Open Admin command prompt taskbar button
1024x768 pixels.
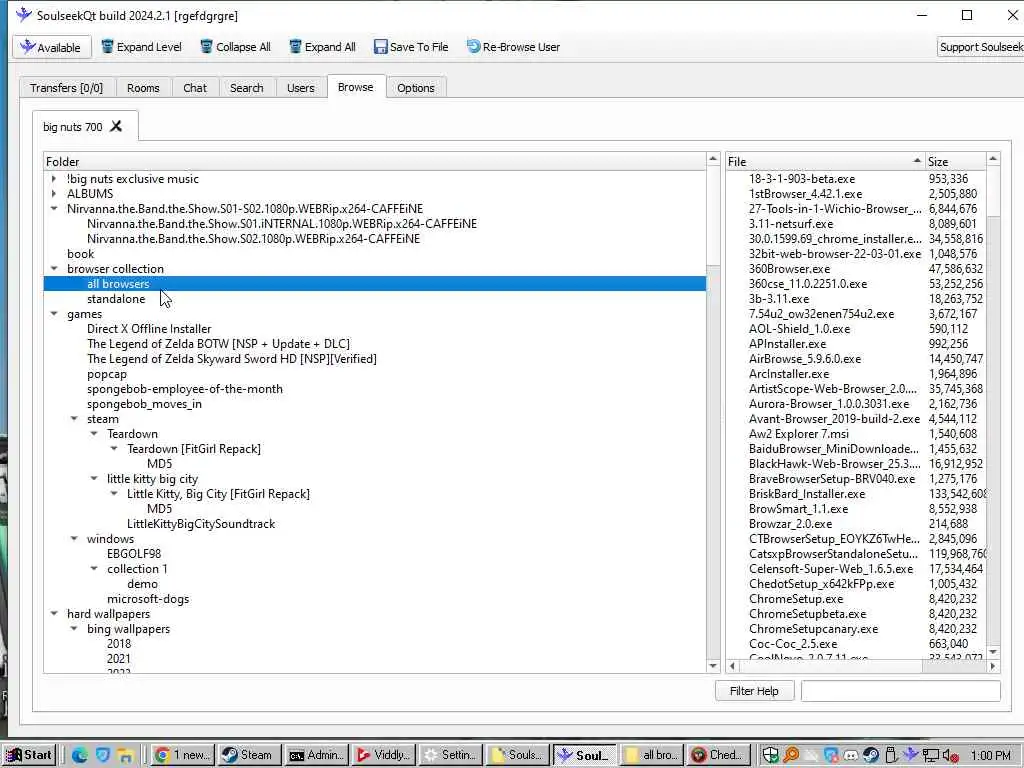pos(316,756)
